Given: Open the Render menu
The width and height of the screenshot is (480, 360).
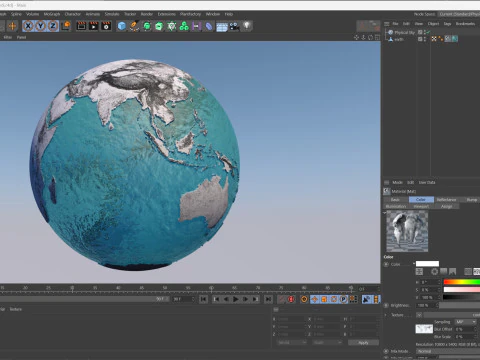Looking at the screenshot, I should click(146, 14).
